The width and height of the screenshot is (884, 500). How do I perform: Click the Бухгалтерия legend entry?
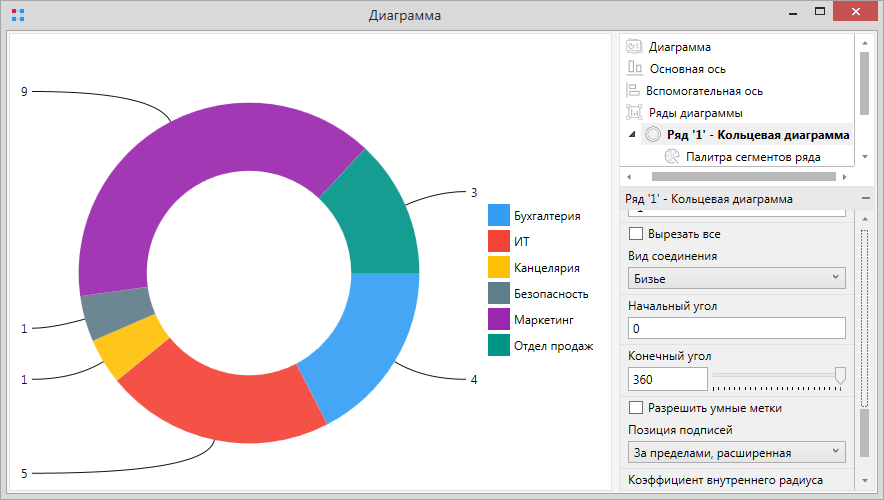[x=546, y=216]
